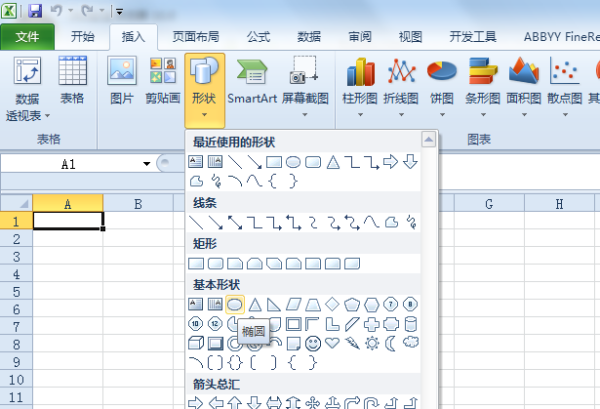
Task: Expand the Name Box dropdown arrow
Action: click(x=146, y=164)
